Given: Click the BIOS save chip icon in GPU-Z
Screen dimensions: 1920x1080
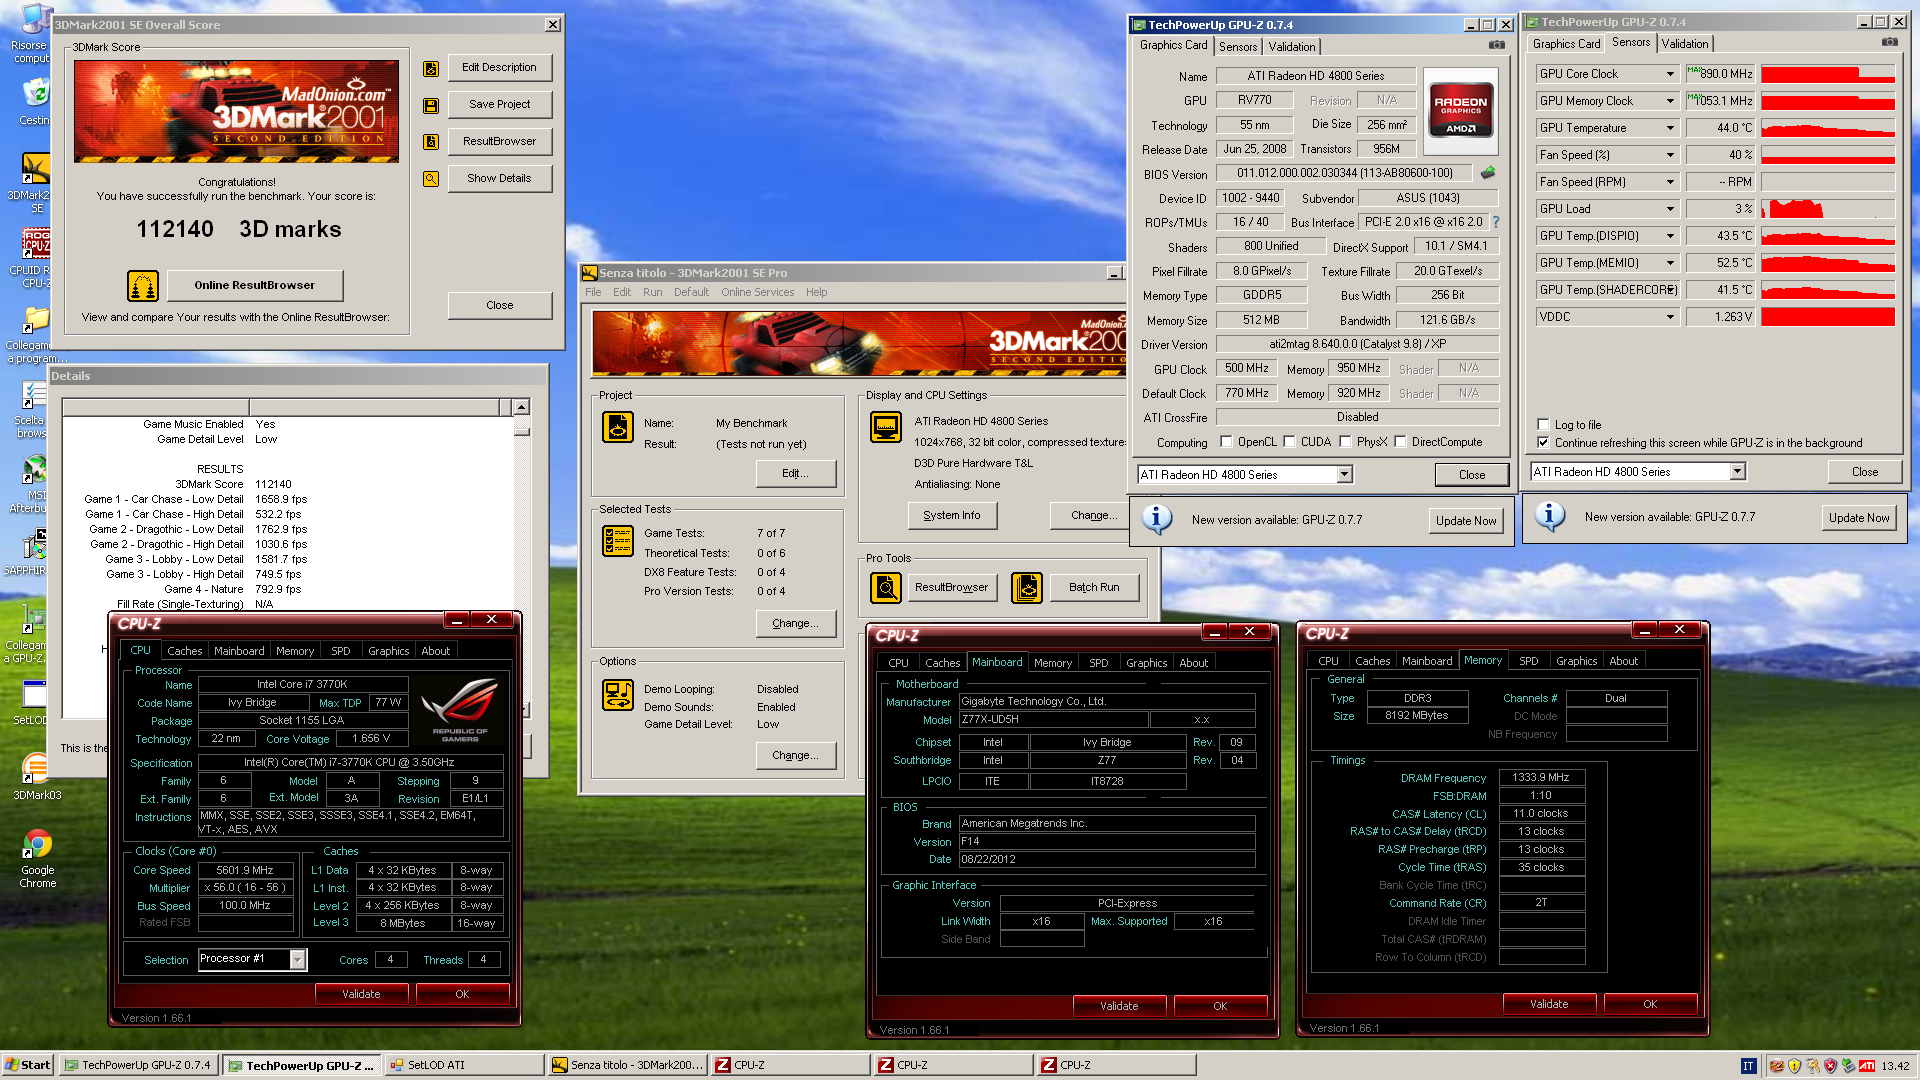Looking at the screenshot, I should [x=1488, y=173].
